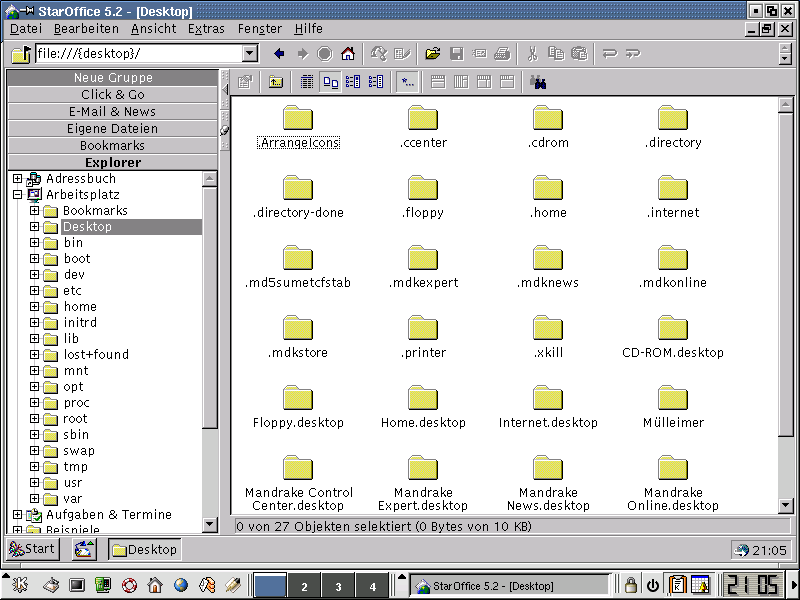This screenshot has width=800, height=600.
Task: Open the Bearbeiten menu
Action: coord(86,29)
